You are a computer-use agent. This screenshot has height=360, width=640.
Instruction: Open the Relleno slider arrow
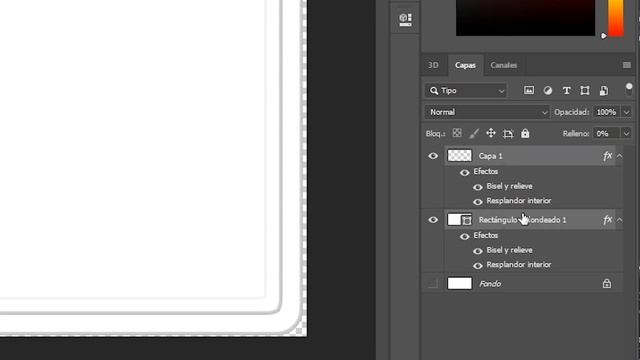point(626,133)
